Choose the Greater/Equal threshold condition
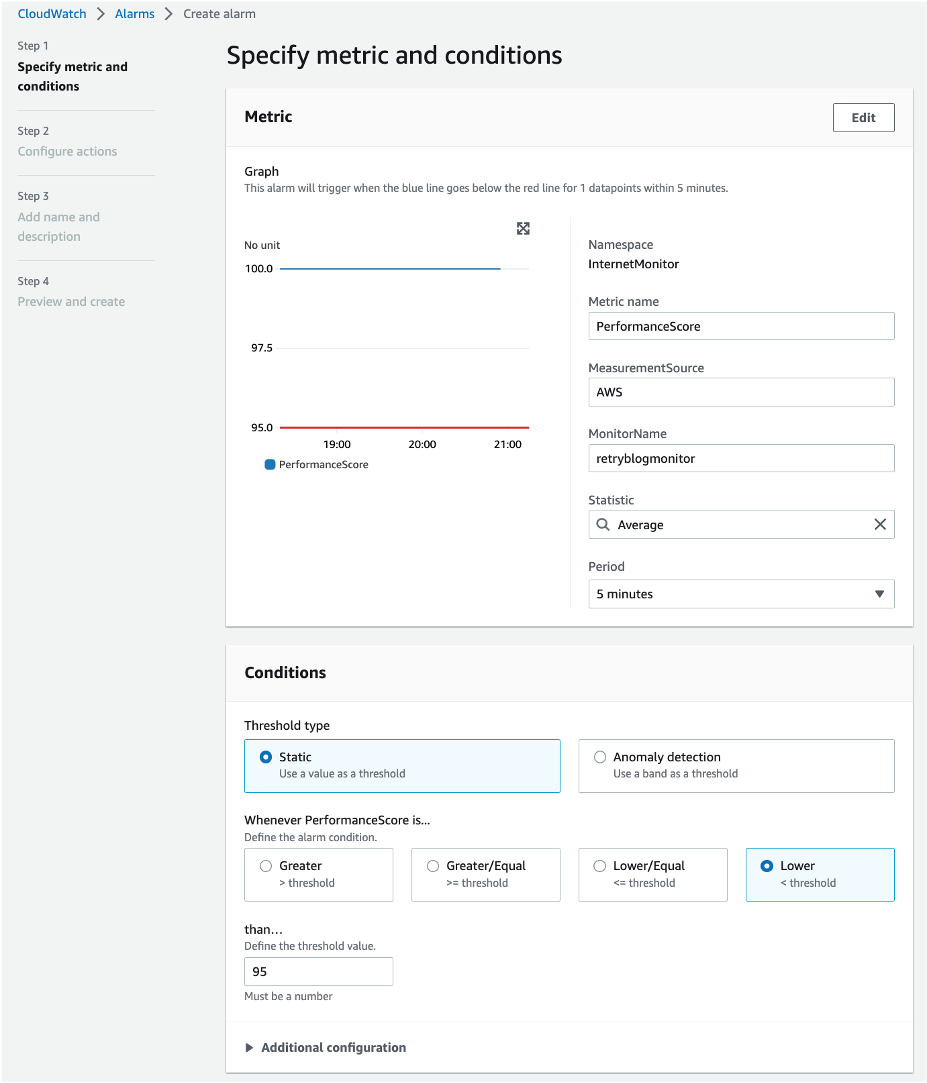This screenshot has width=927, height=1083. [x=433, y=866]
